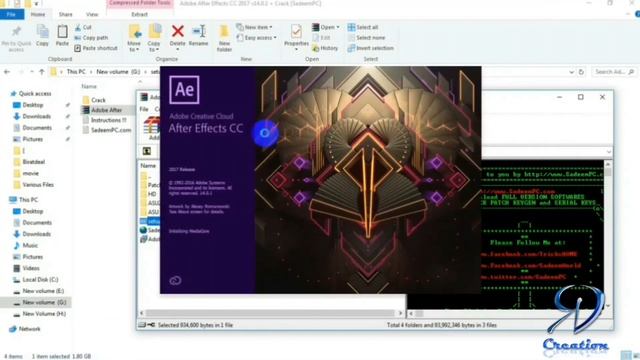
Task: Click Invert selection in the ribbon
Action: click(x=371, y=48)
